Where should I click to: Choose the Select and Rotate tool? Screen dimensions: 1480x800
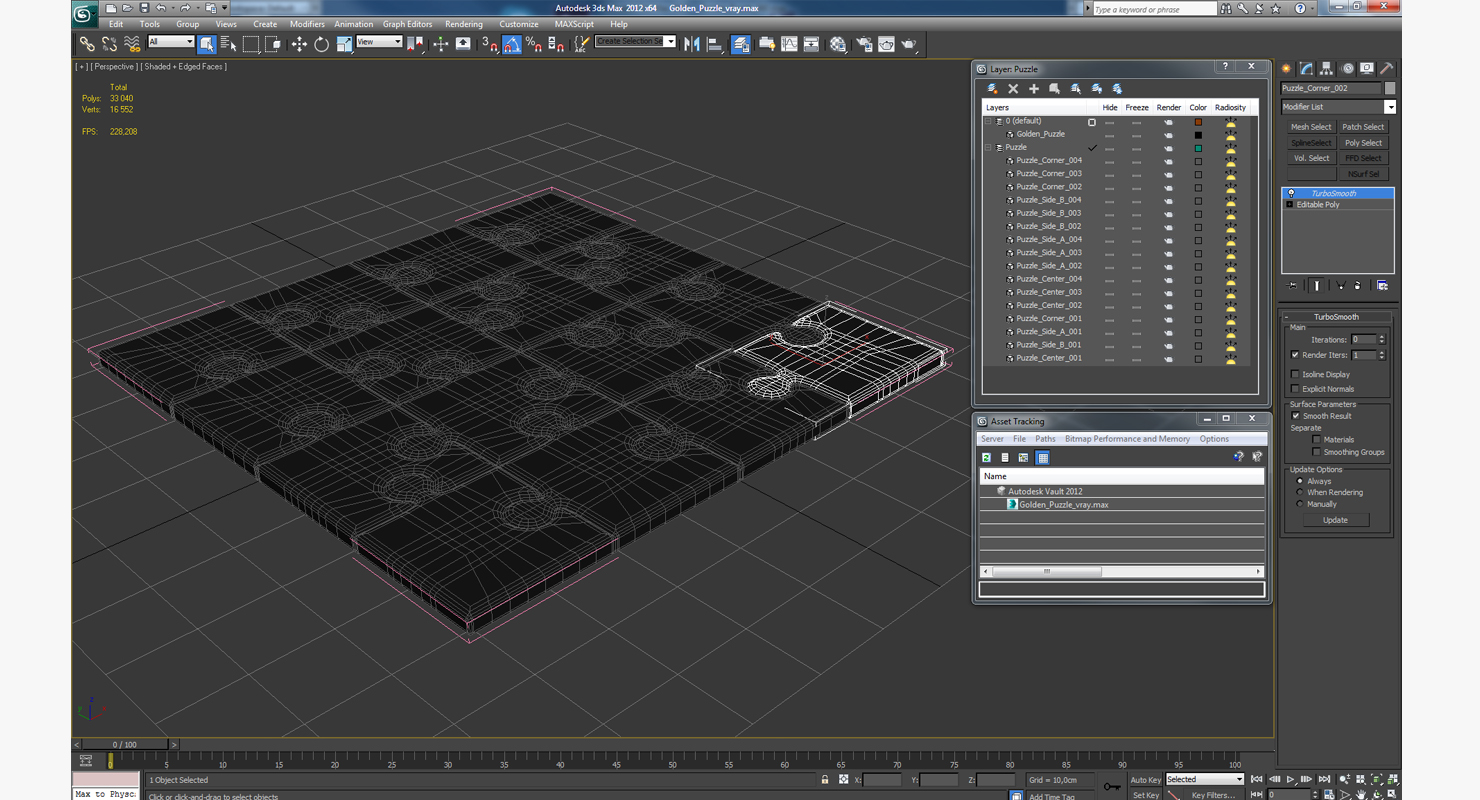coord(321,44)
